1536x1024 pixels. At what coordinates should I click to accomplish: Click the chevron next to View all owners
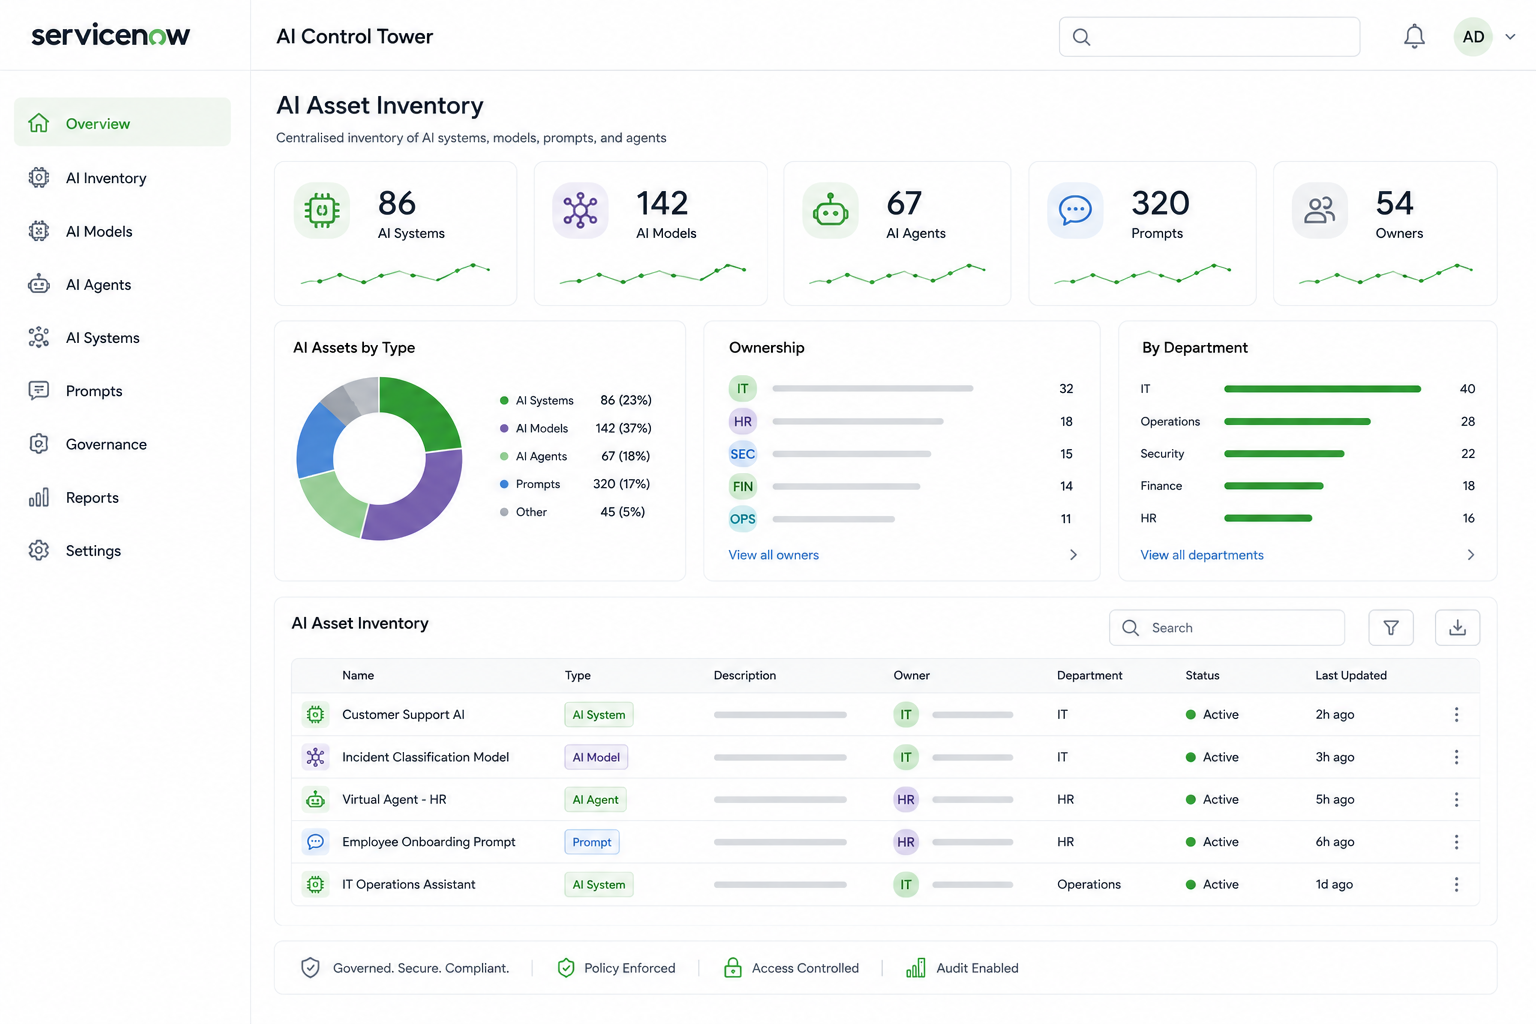[1073, 555]
